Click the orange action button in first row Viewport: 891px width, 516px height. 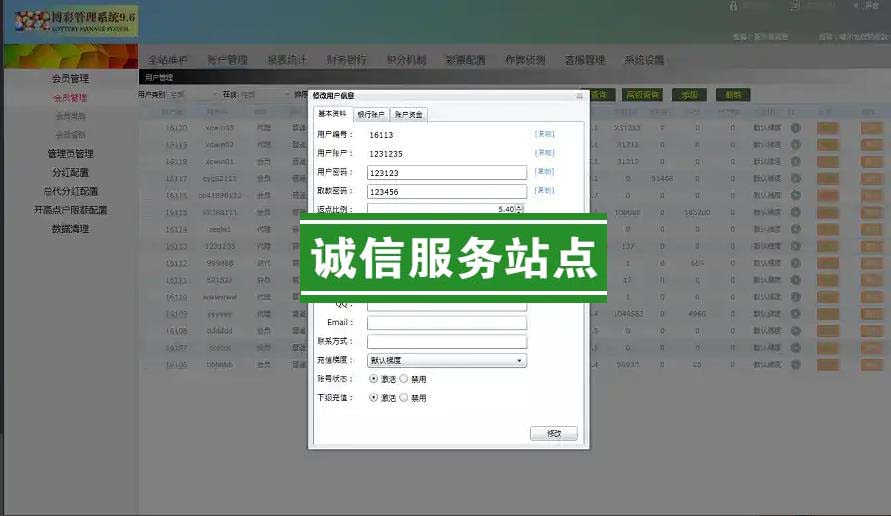pos(828,128)
